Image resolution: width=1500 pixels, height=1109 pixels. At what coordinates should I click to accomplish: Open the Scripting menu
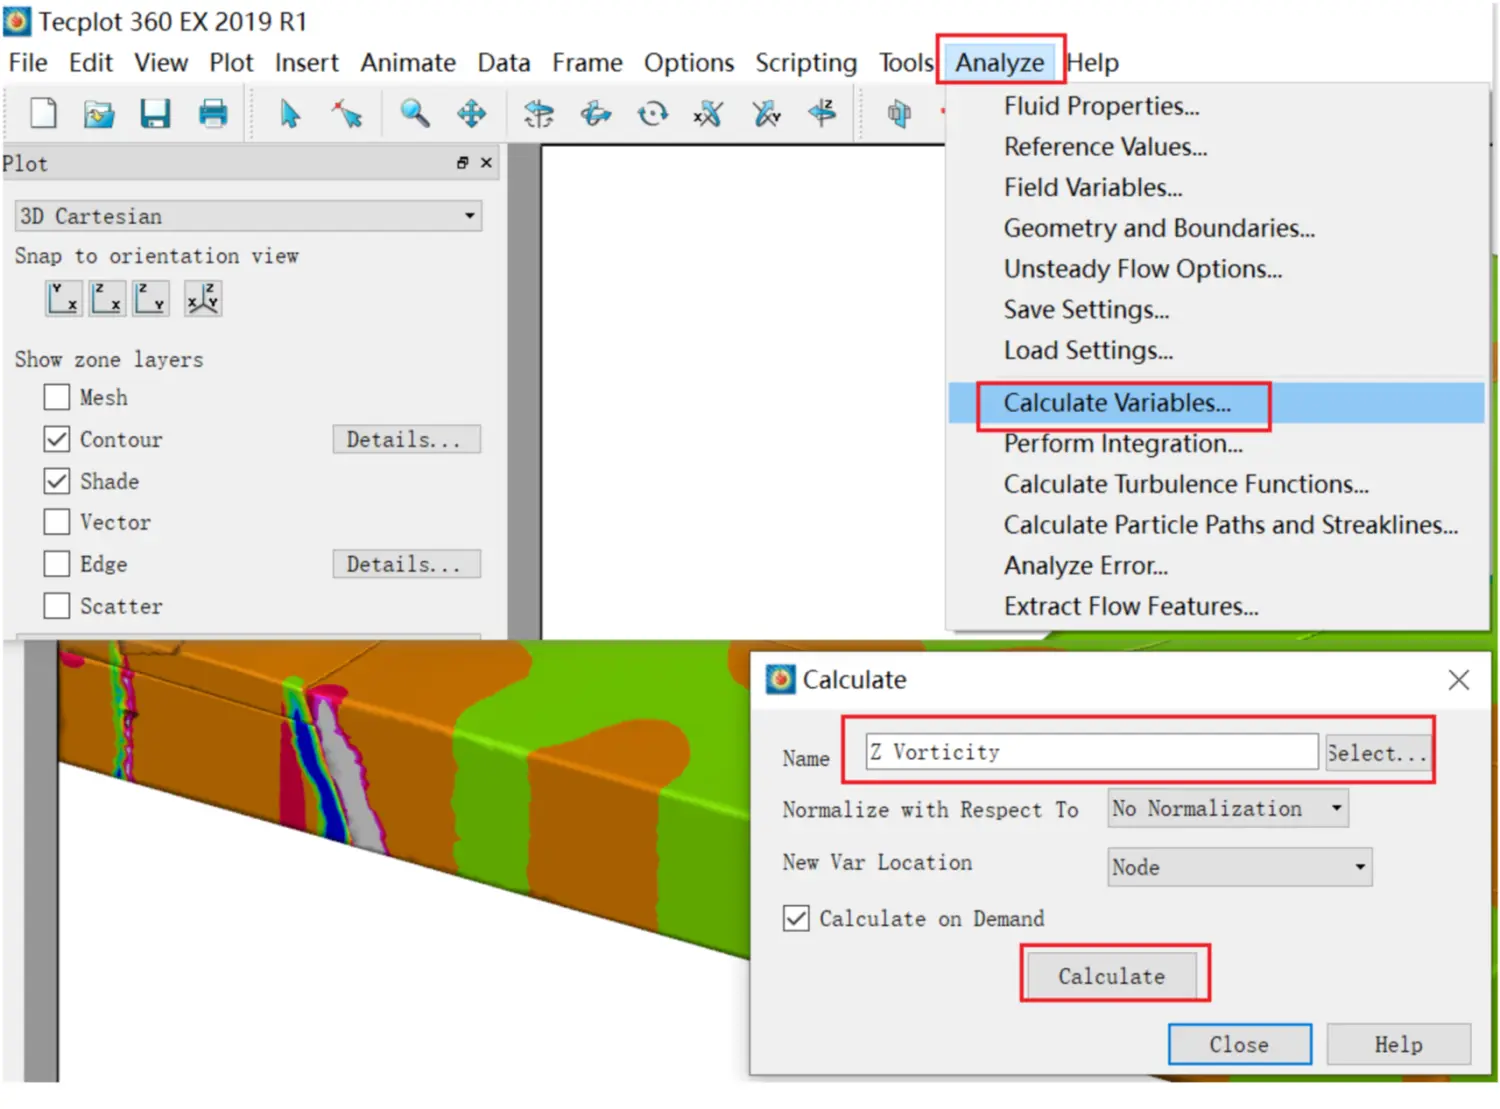point(806,63)
